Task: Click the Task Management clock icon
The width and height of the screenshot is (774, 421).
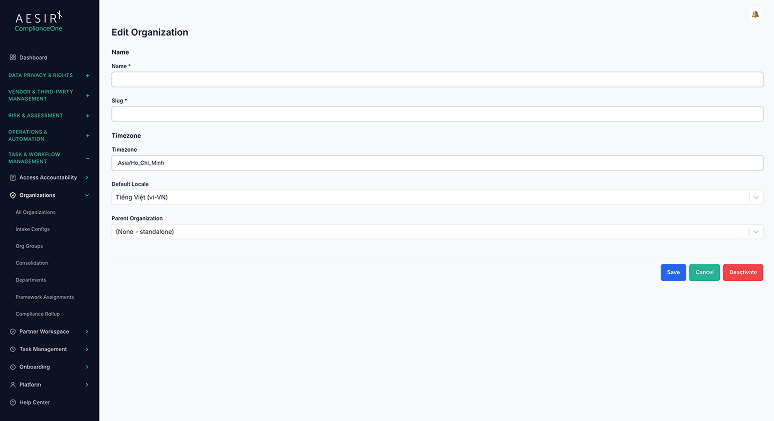Action: tap(13, 349)
